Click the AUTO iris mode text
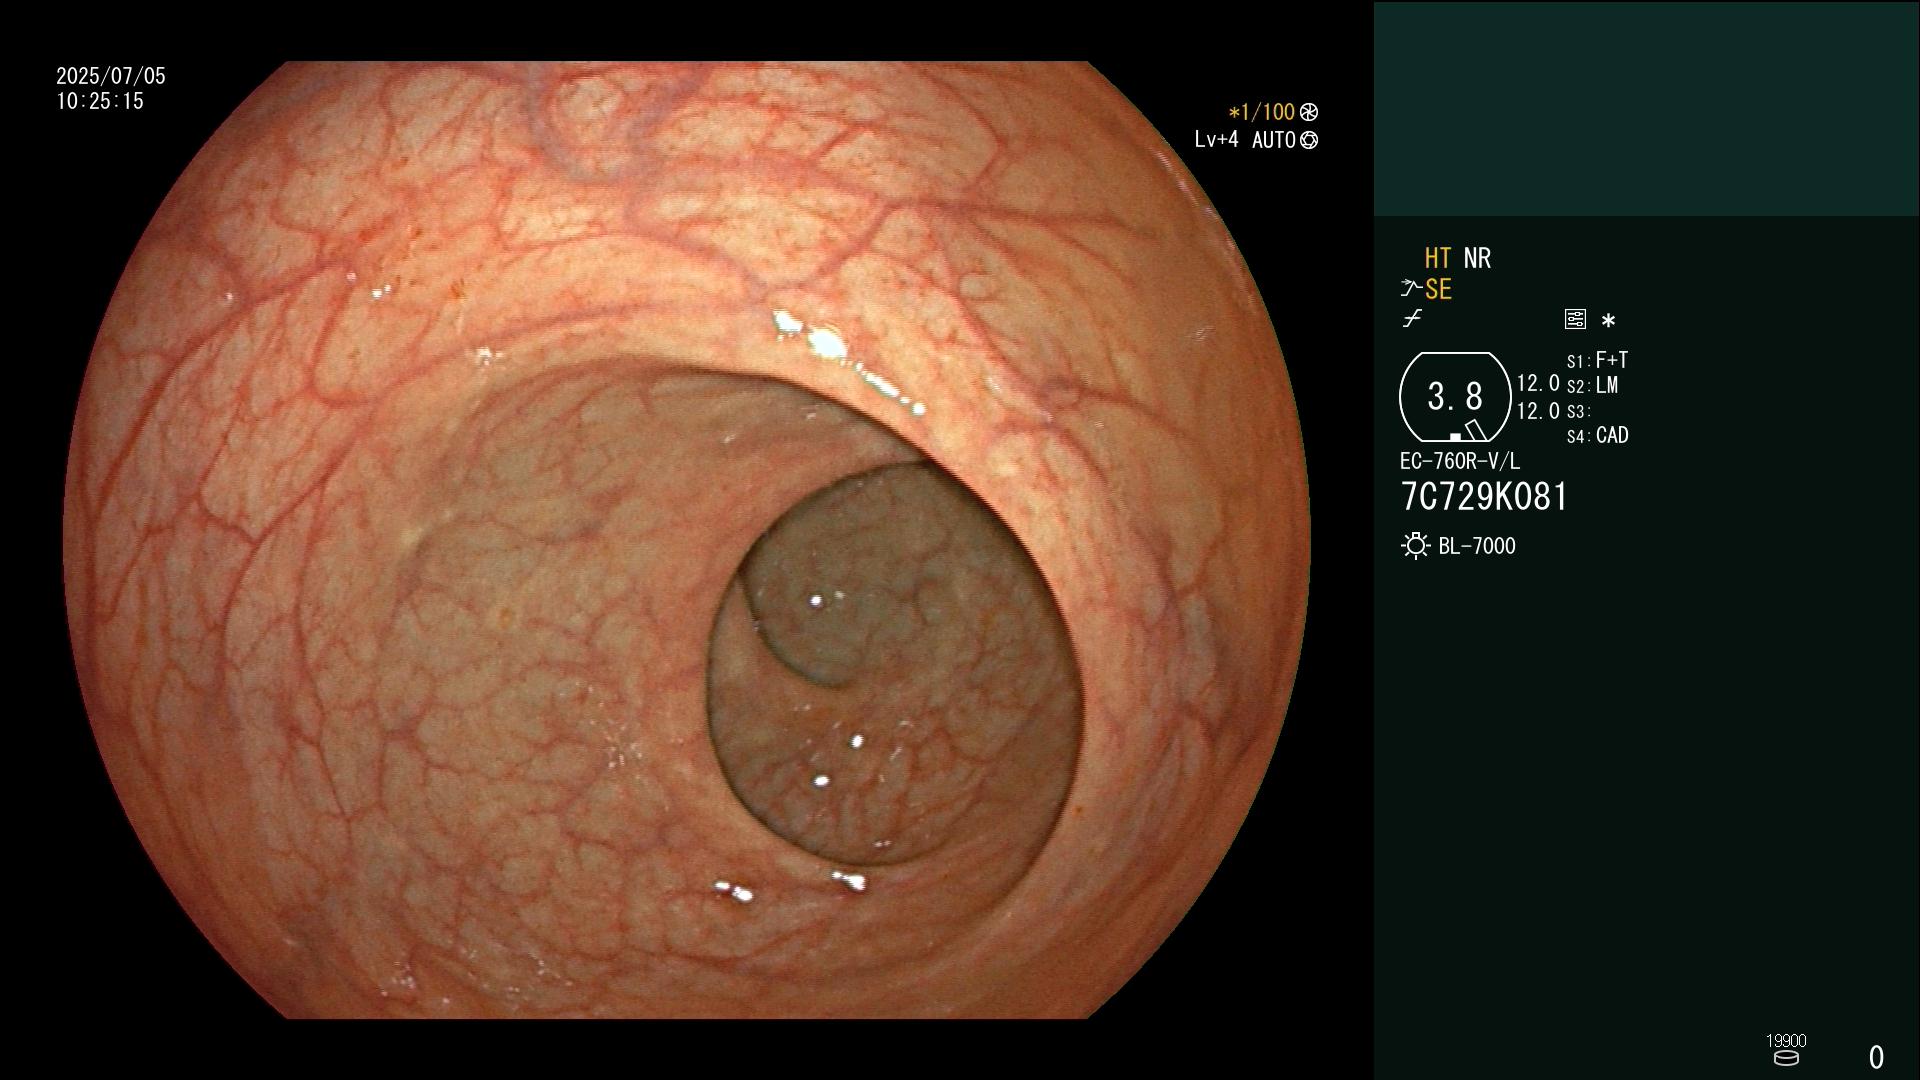 point(1273,140)
